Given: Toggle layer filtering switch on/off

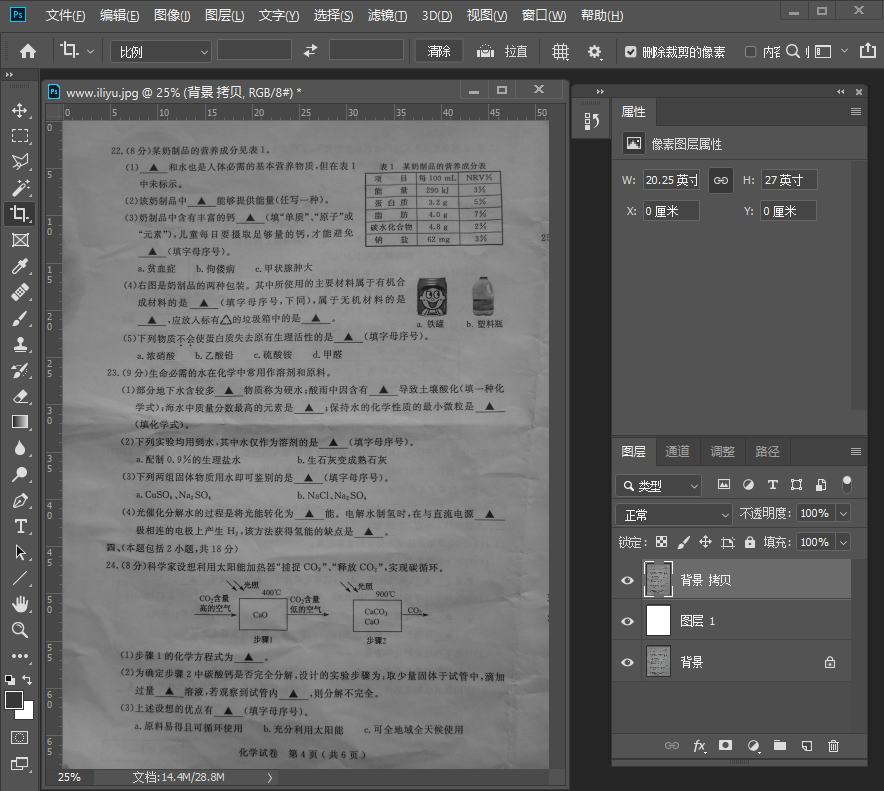Looking at the screenshot, I should 846,484.
